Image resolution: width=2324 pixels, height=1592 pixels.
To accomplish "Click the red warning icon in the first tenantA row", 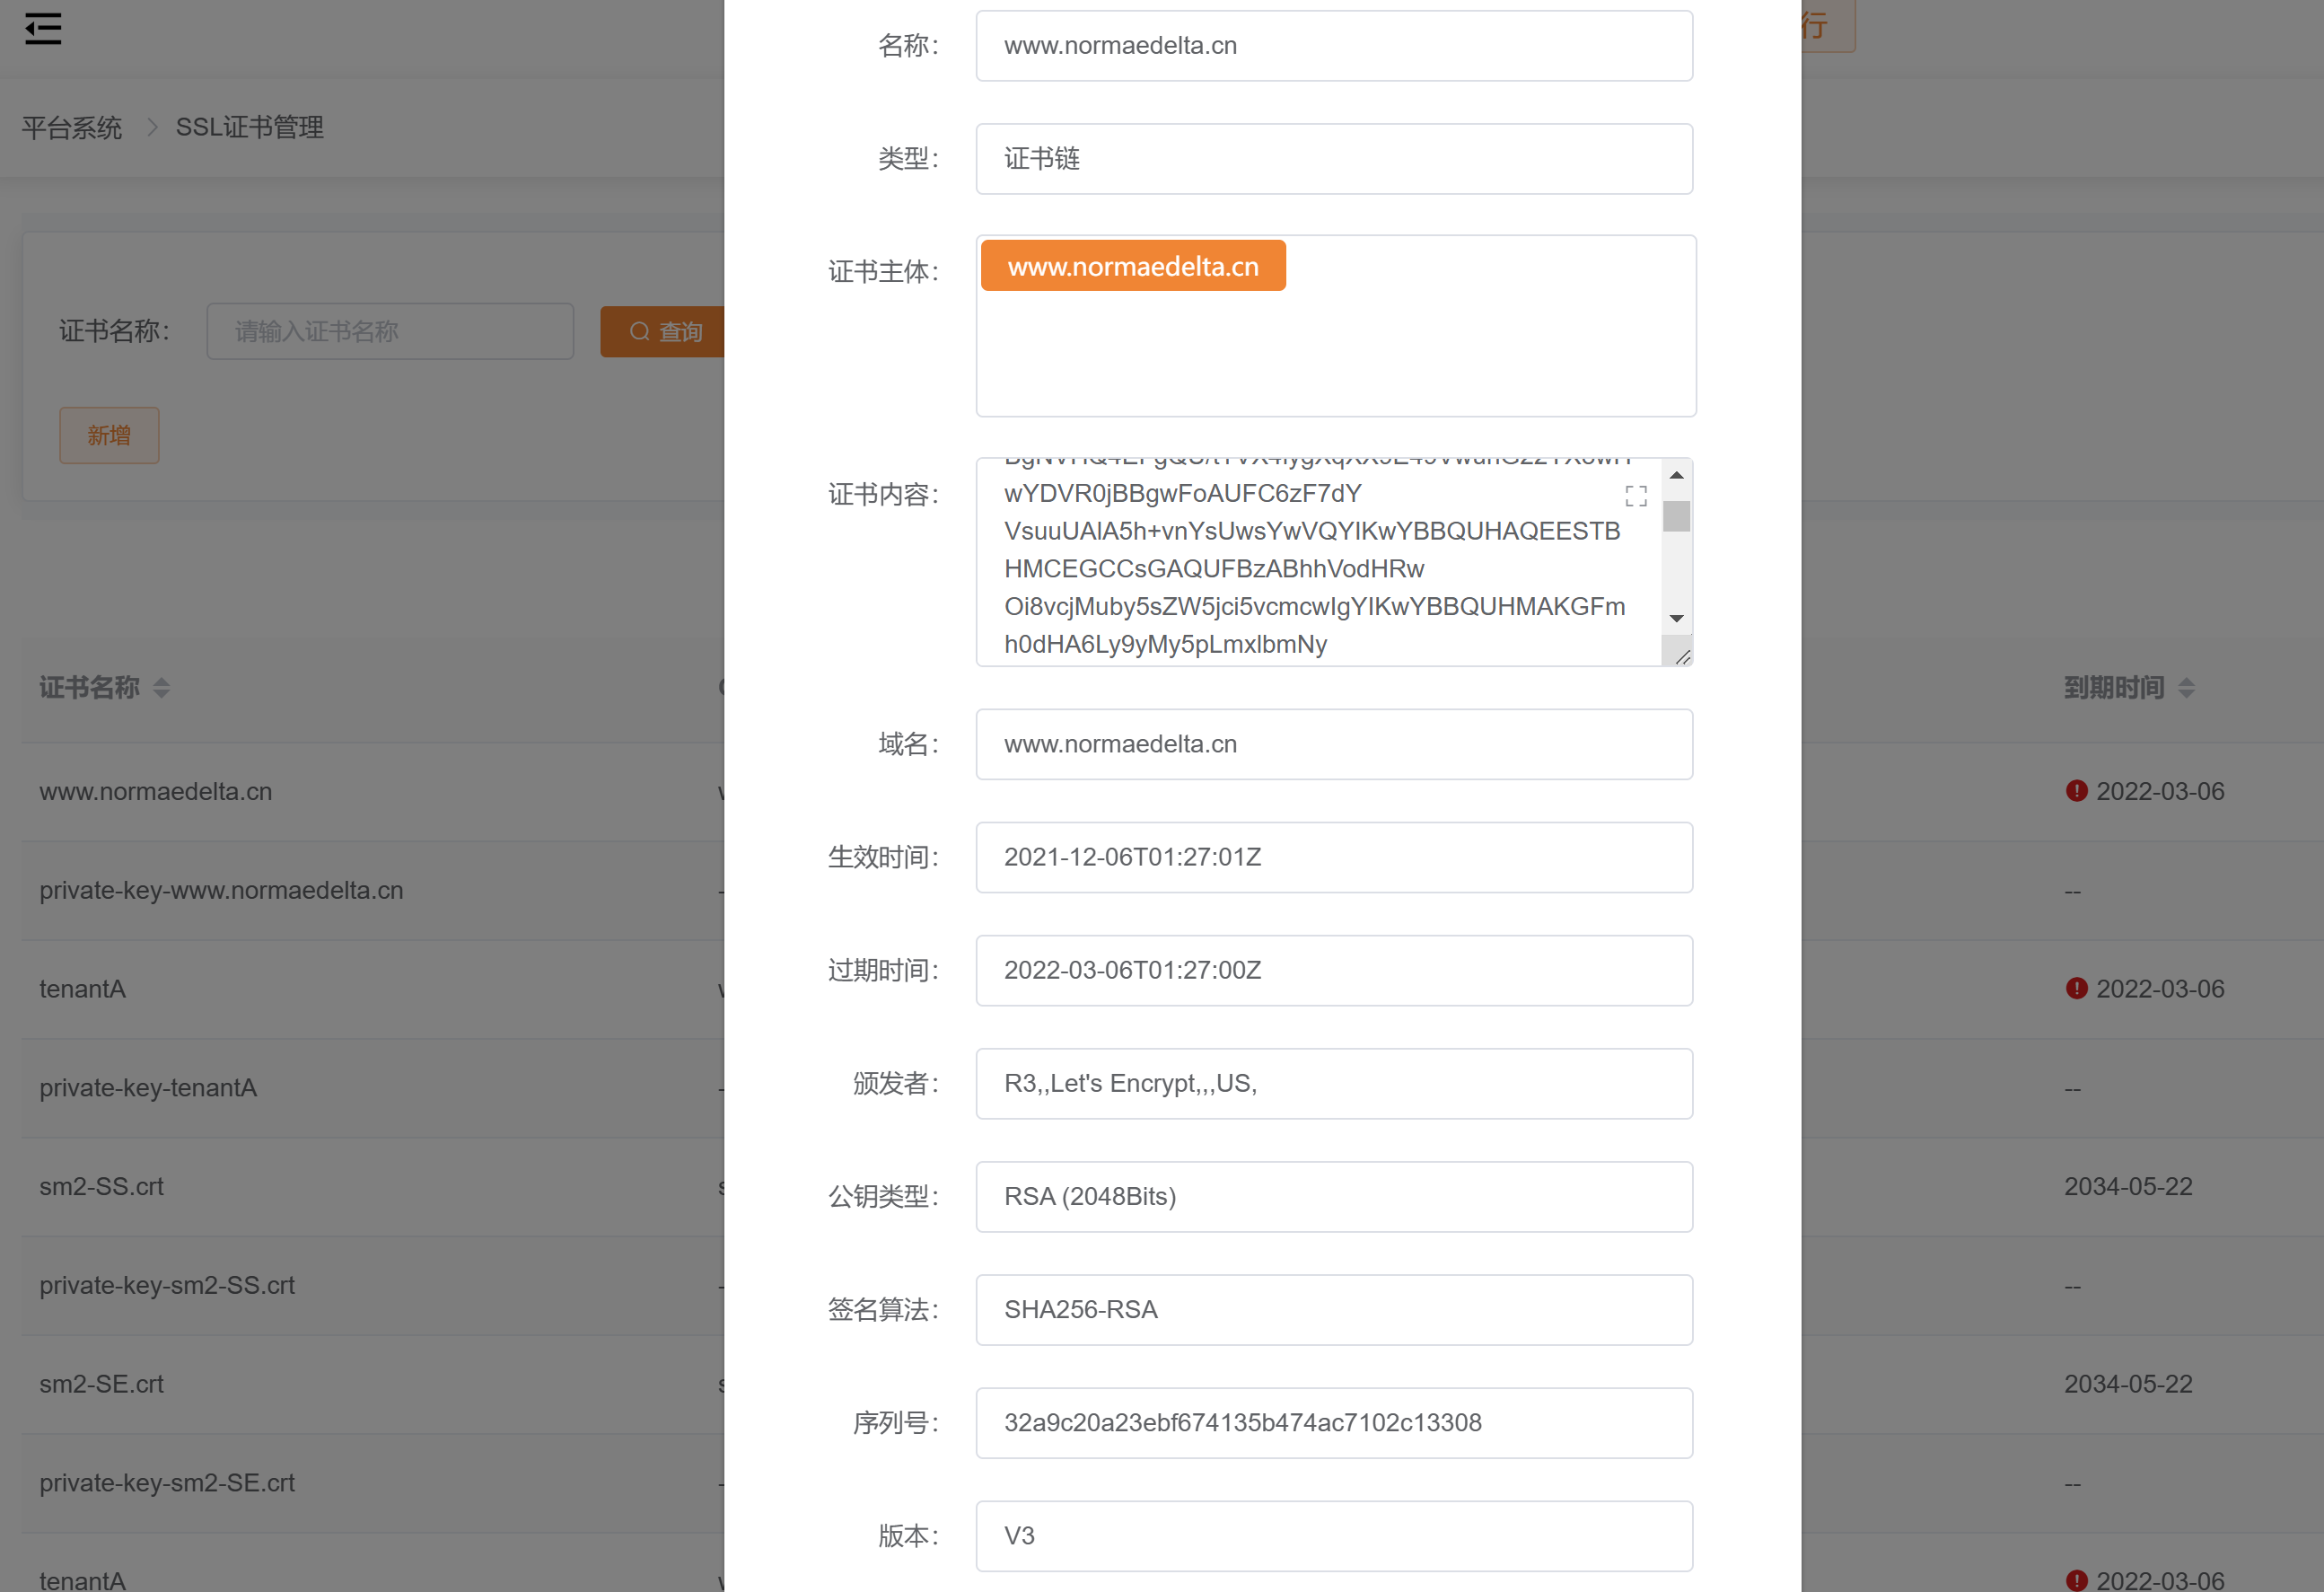I will tap(2076, 989).
